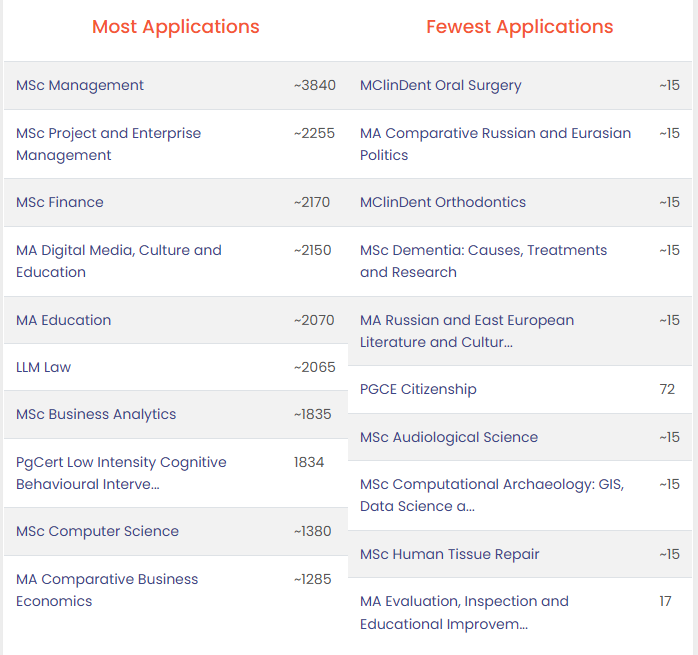Open the MSc Finance entry
The image size is (698, 655).
pyautogui.click(x=60, y=202)
